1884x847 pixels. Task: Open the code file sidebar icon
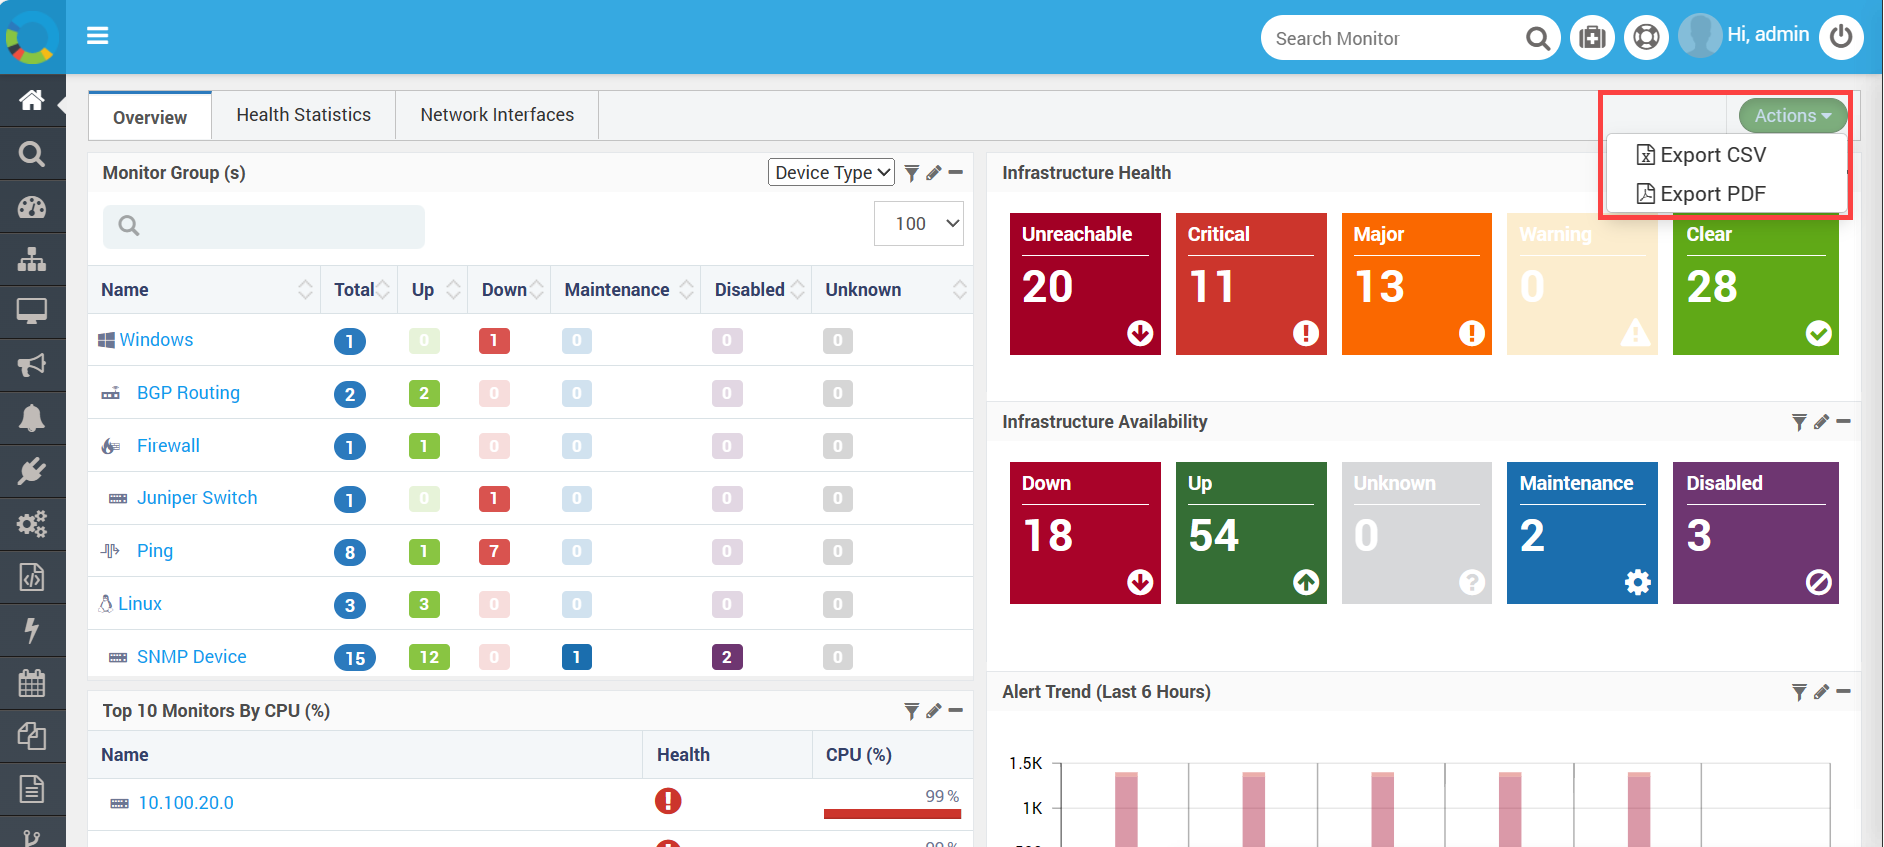pyautogui.click(x=32, y=577)
